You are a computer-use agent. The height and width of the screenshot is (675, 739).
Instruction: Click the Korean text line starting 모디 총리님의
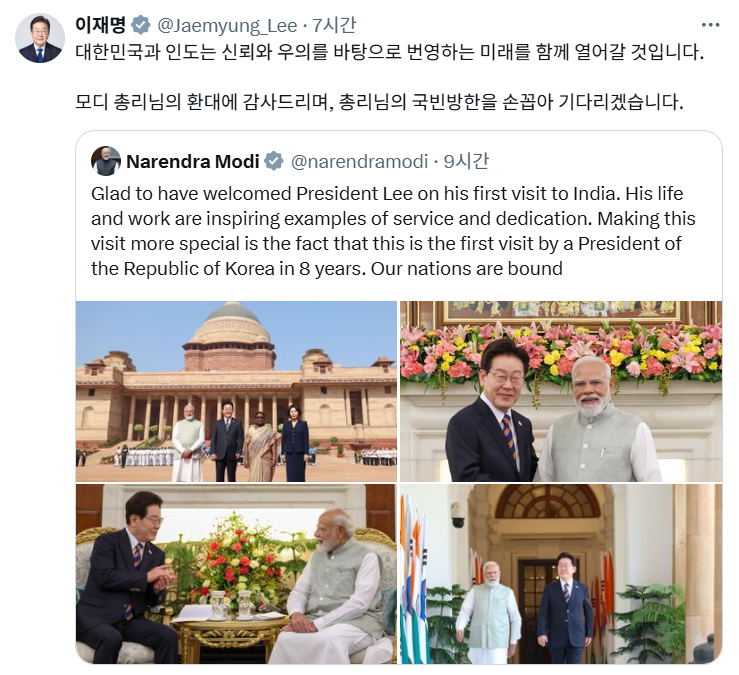pos(379,102)
